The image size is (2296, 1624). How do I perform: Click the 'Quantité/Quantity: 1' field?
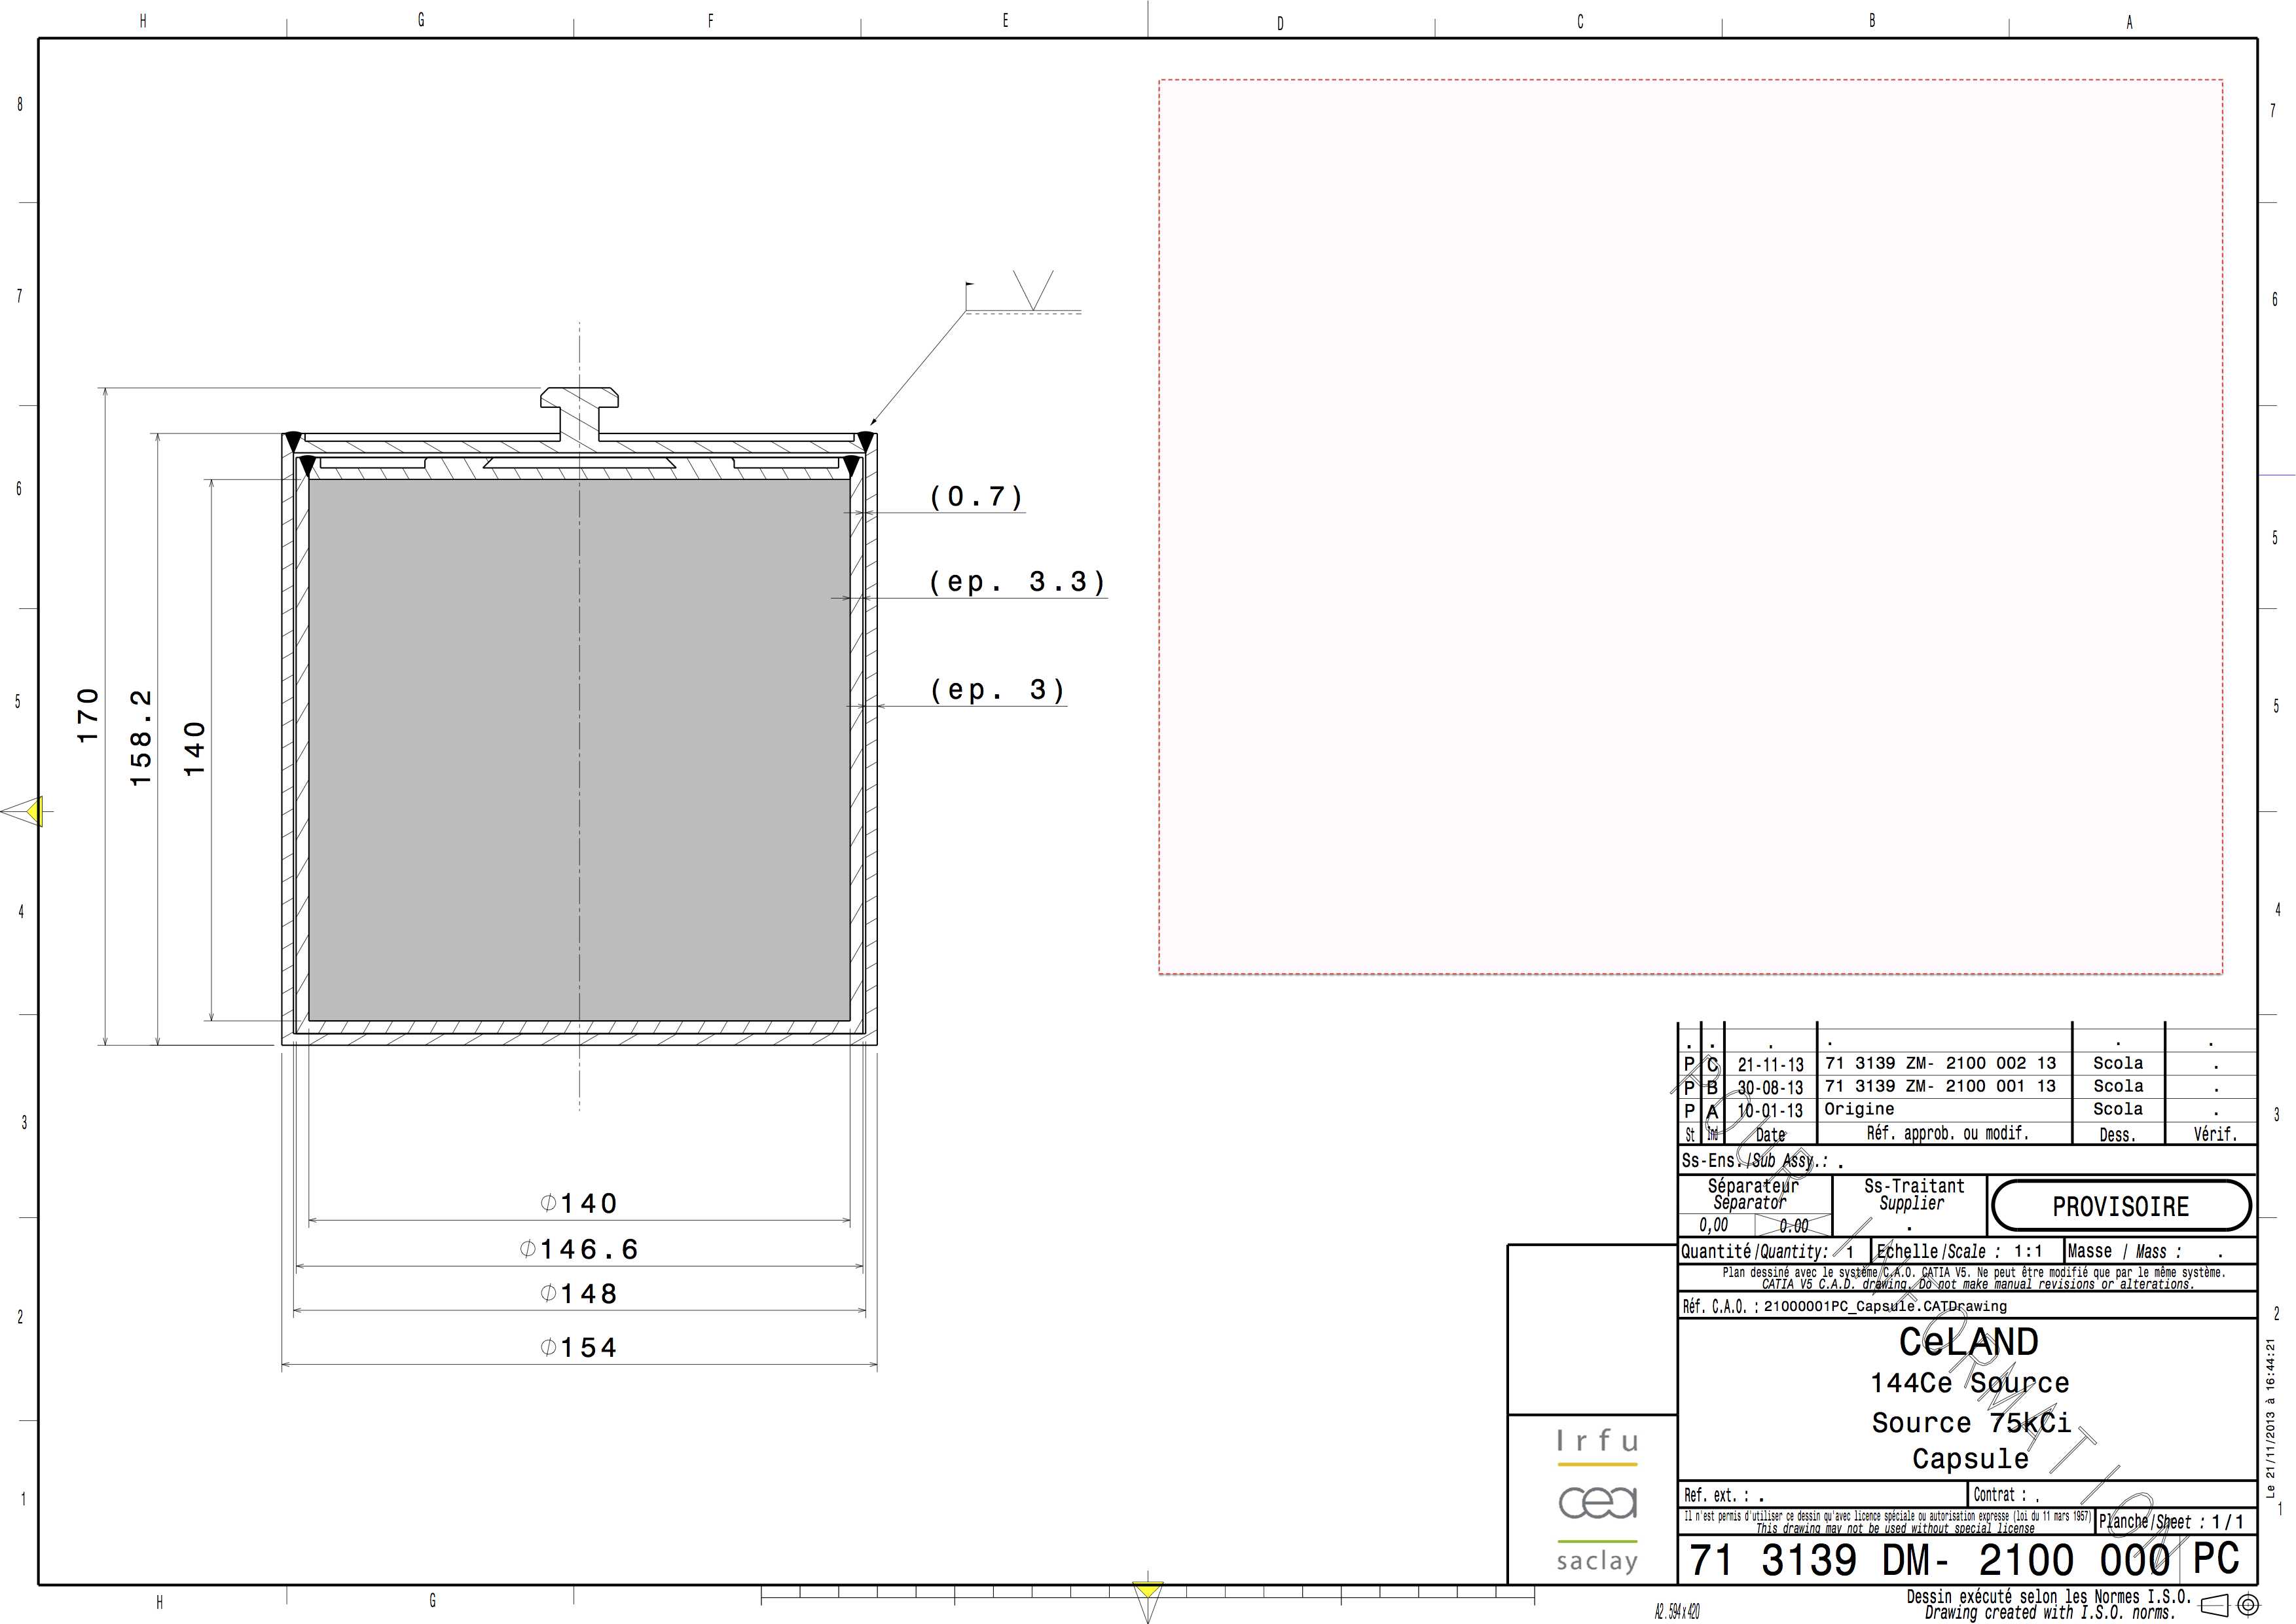1773,1251
